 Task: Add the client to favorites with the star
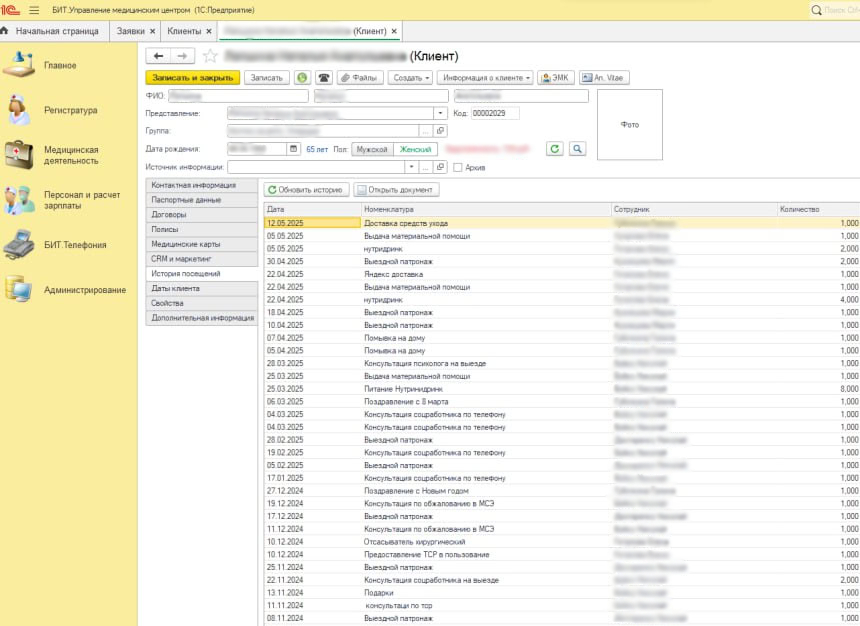point(210,55)
